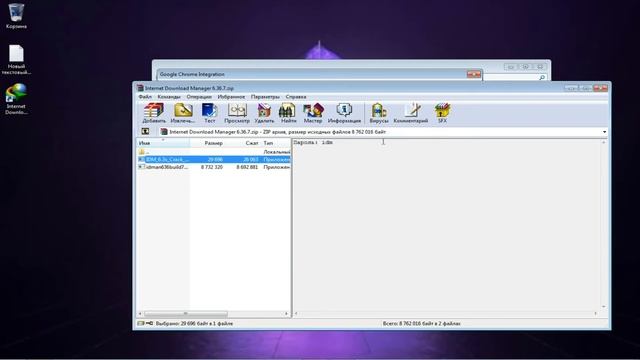
Task: Select the parent folder '..' row
Action: tap(214, 152)
